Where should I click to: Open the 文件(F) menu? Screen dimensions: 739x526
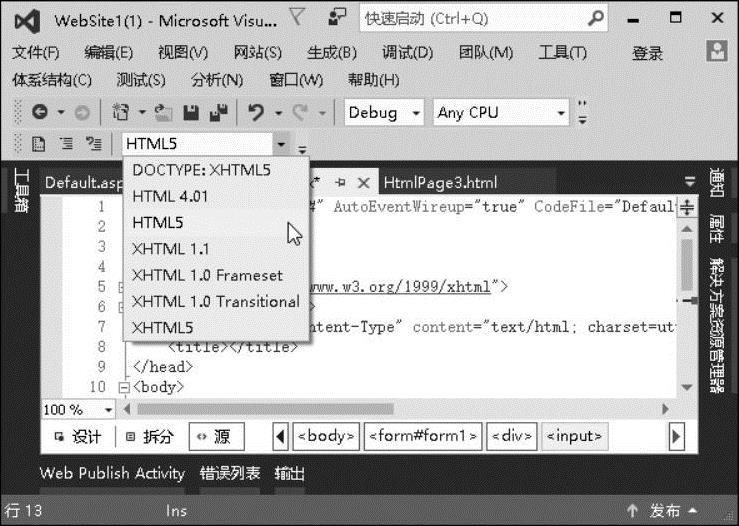point(36,52)
